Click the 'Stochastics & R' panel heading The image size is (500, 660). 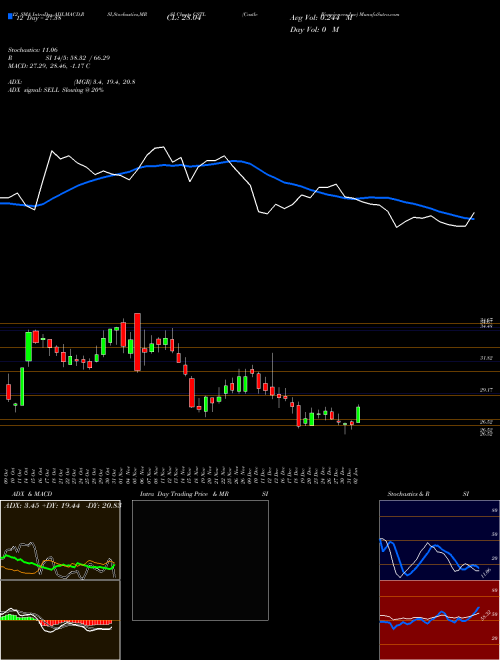pyautogui.click(x=408, y=494)
